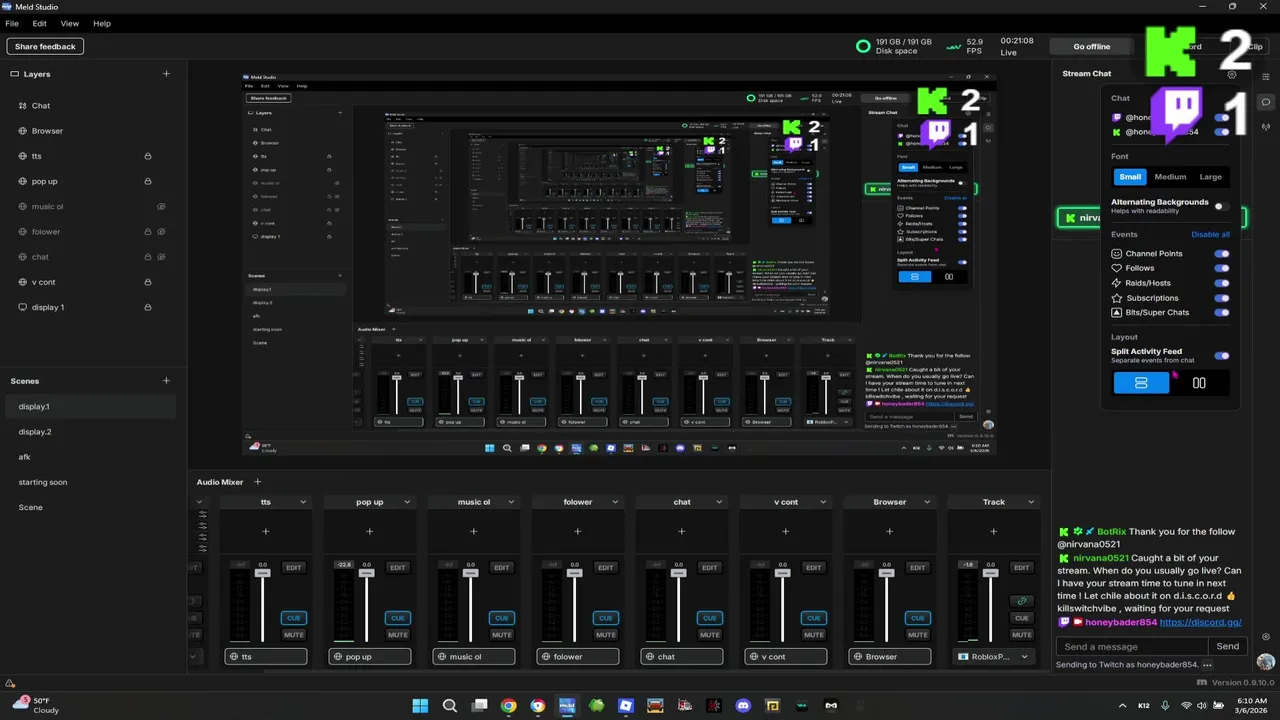Add effect to chat channel plus slot
This screenshot has width=1280, height=720.
681,532
